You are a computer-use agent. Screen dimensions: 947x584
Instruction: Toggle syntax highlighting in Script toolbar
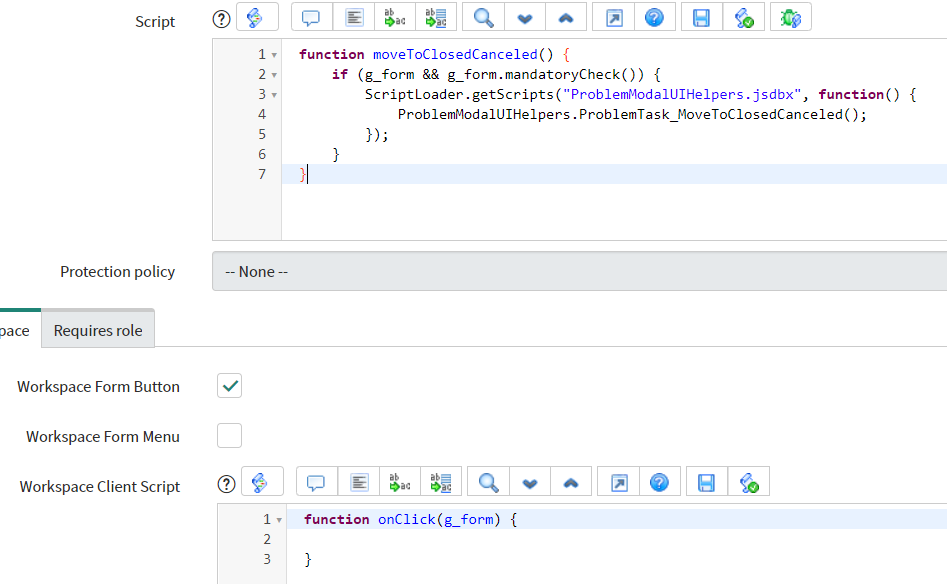tap(256, 18)
